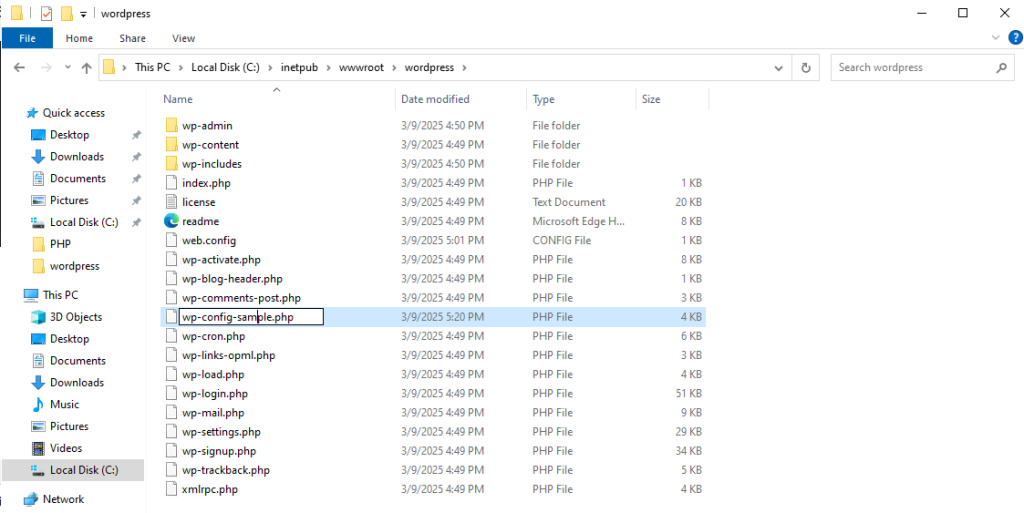Select the wp-blog-header.php file icon
The image size is (1024, 513).
coord(171,279)
